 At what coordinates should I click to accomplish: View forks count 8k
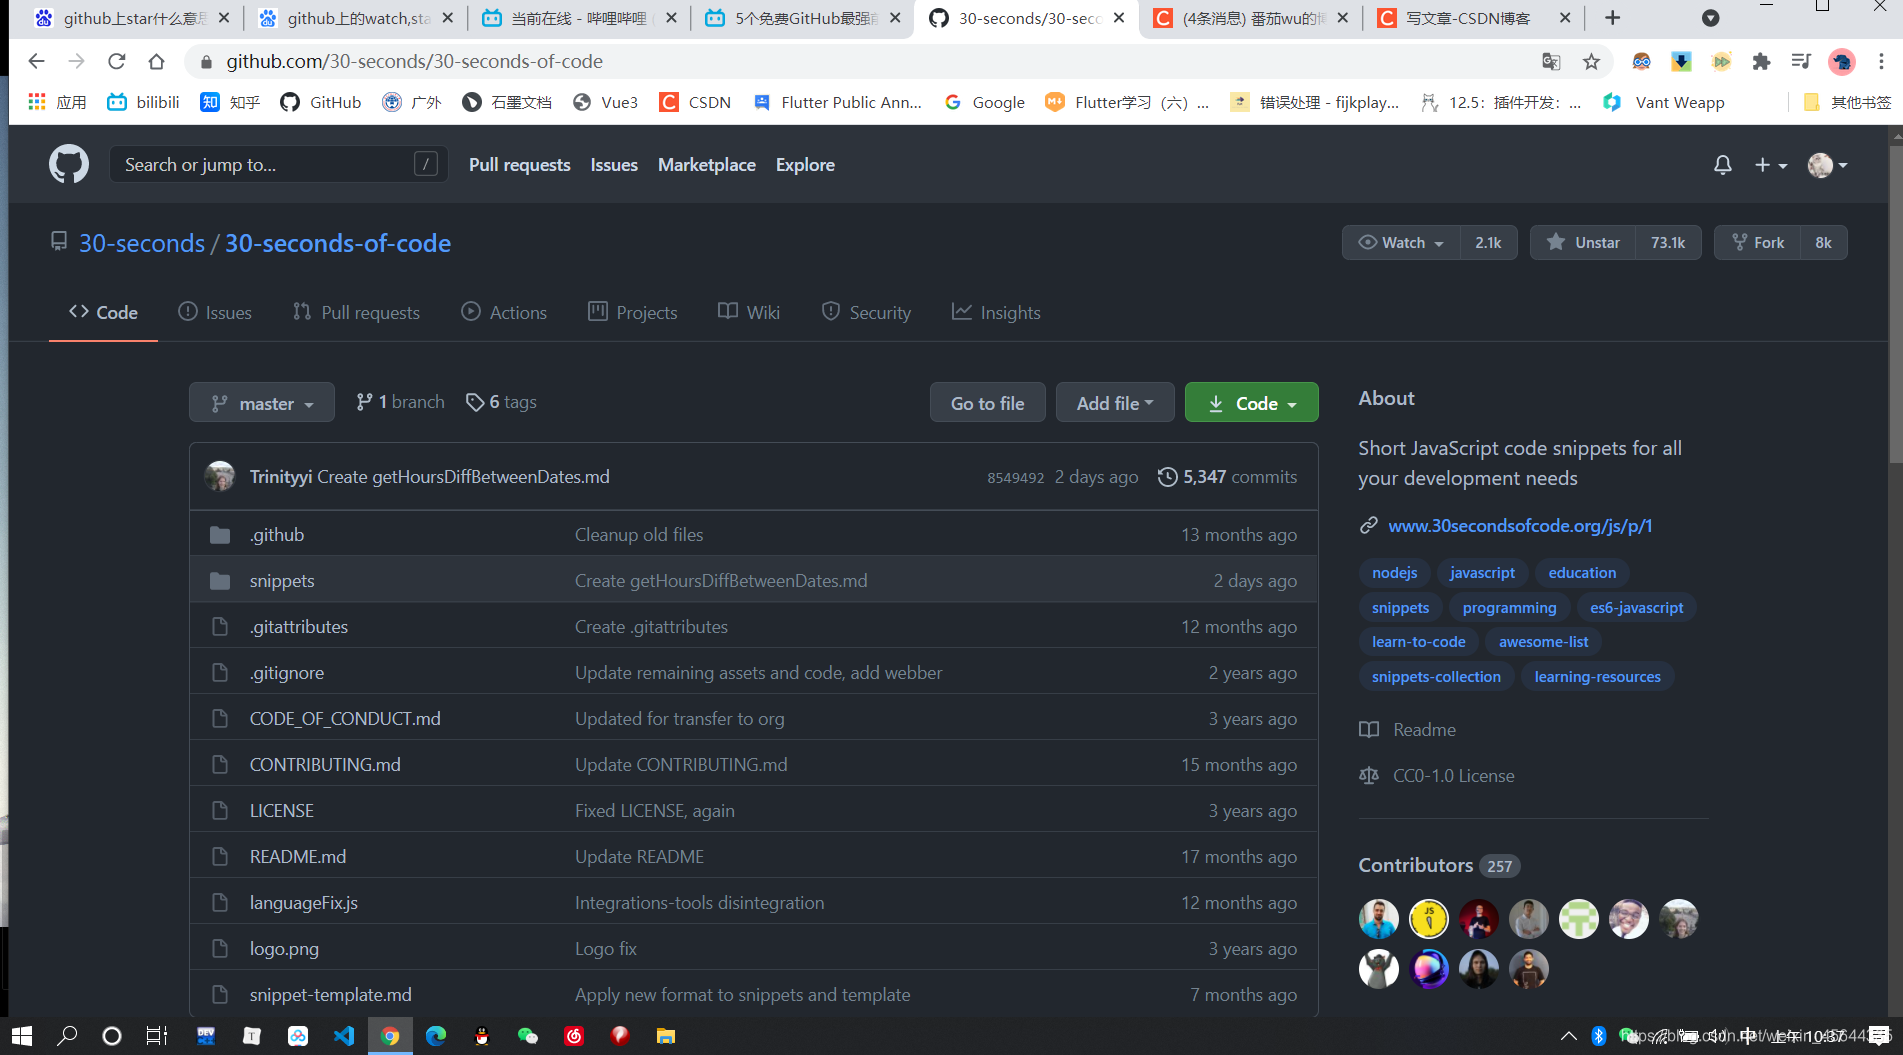pos(1823,242)
